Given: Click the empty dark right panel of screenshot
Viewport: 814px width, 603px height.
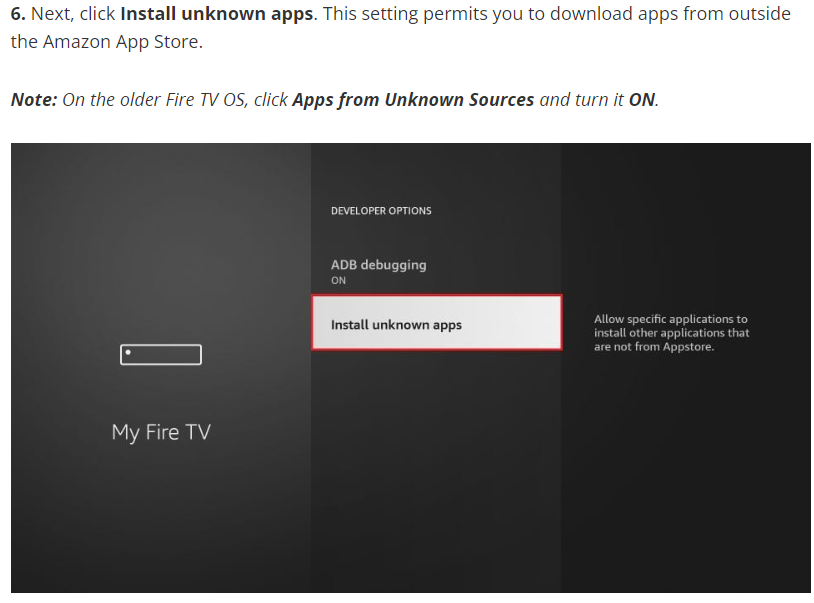Looking at the screenshot, I should (685, 480).
